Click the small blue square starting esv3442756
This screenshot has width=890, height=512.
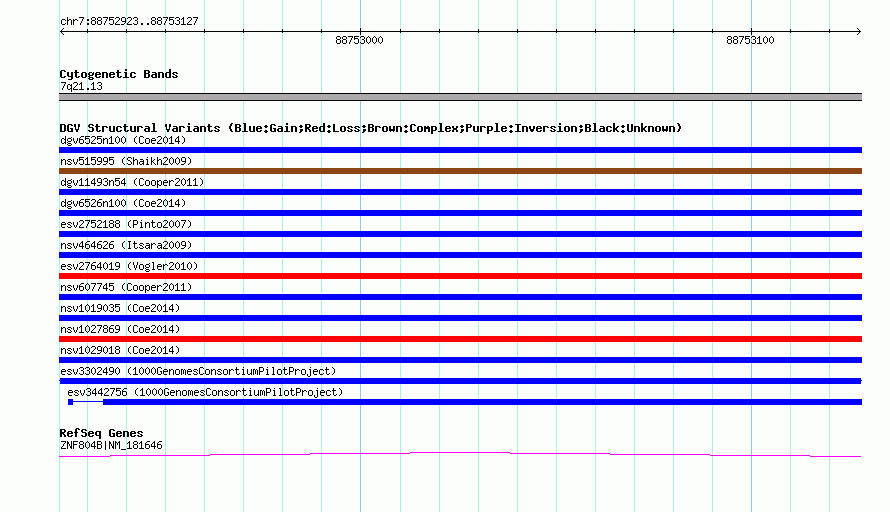point(70,402)
